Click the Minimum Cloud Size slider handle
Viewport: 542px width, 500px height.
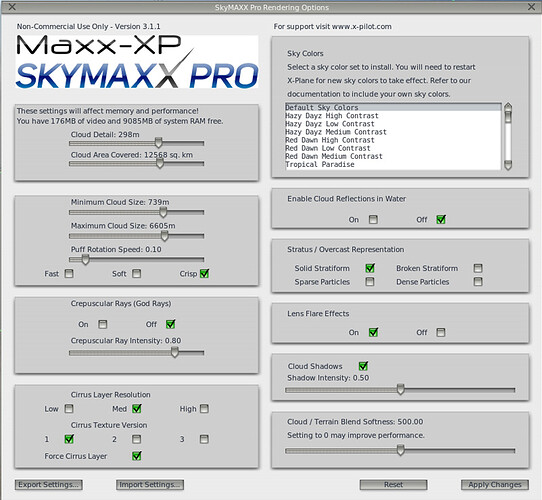click(x=163, y=212)
